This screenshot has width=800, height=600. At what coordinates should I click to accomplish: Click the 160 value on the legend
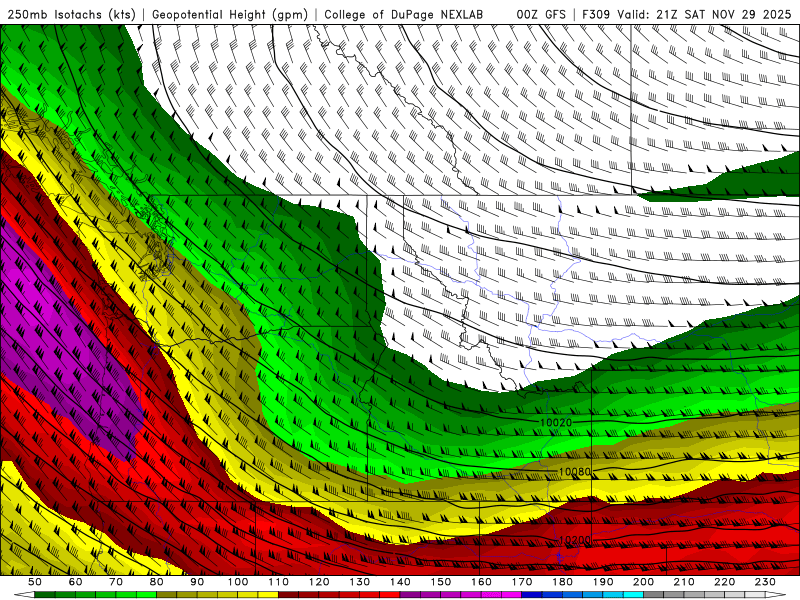tap(481, 582)
